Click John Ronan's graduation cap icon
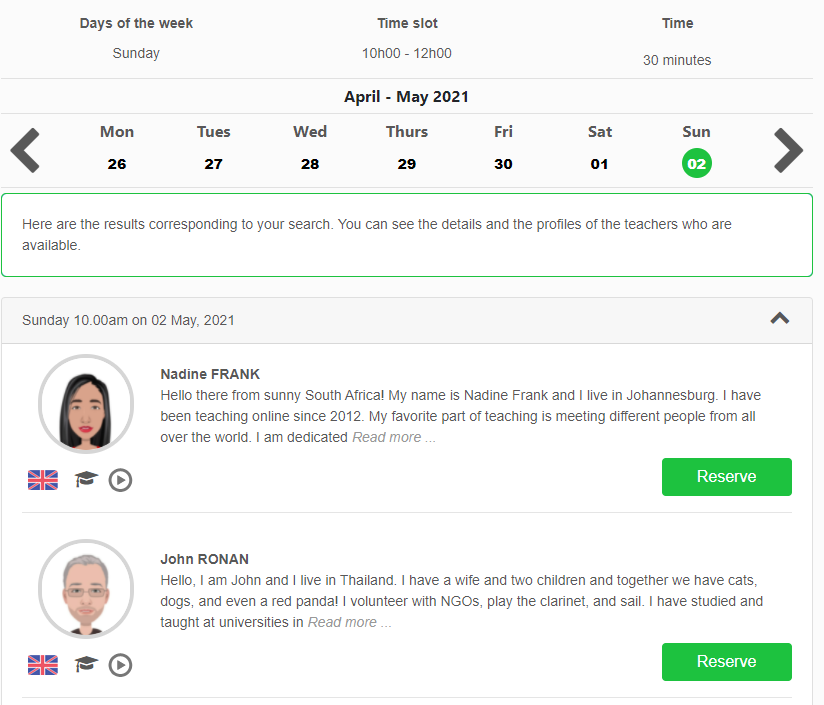This screenshot has width=824, height=705. (x=87, y=665)
